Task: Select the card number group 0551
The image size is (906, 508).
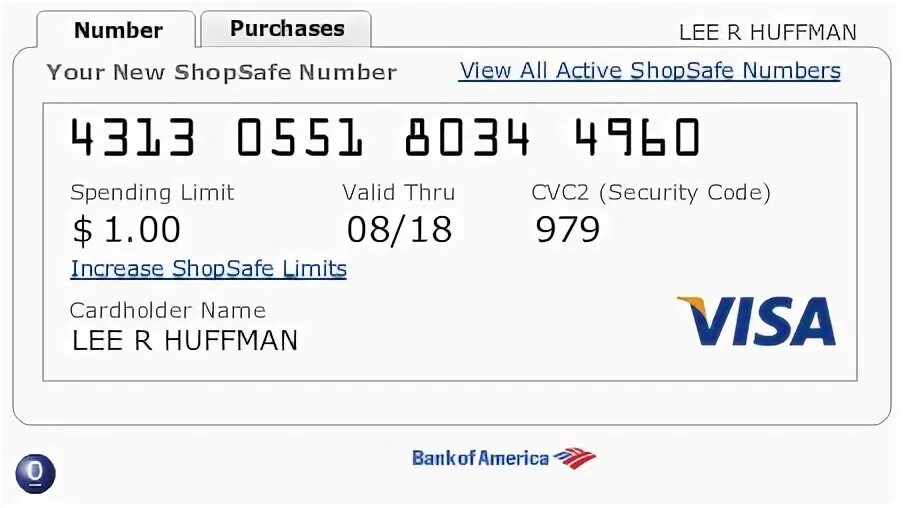Action: point(300,137)
